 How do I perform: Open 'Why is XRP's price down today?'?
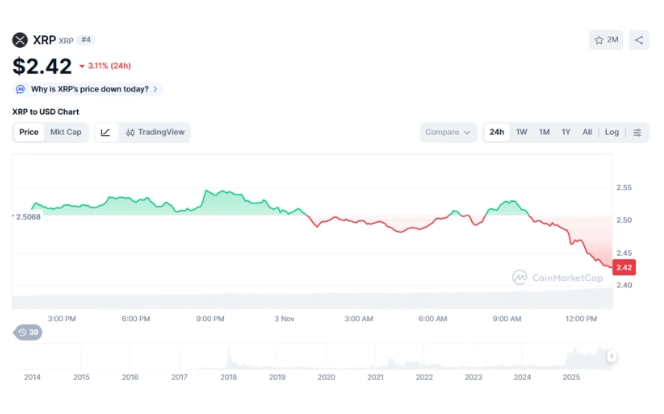tap(89, 89)
